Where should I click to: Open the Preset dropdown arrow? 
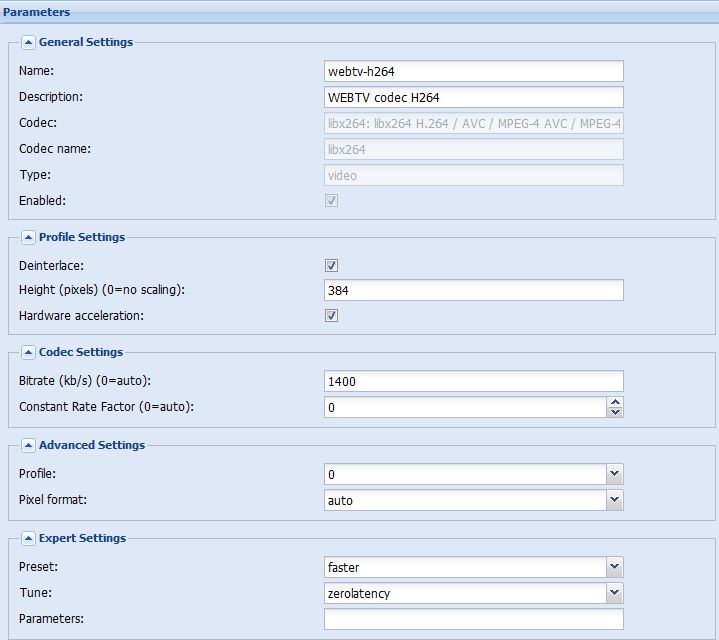click(x=614, y=567)
